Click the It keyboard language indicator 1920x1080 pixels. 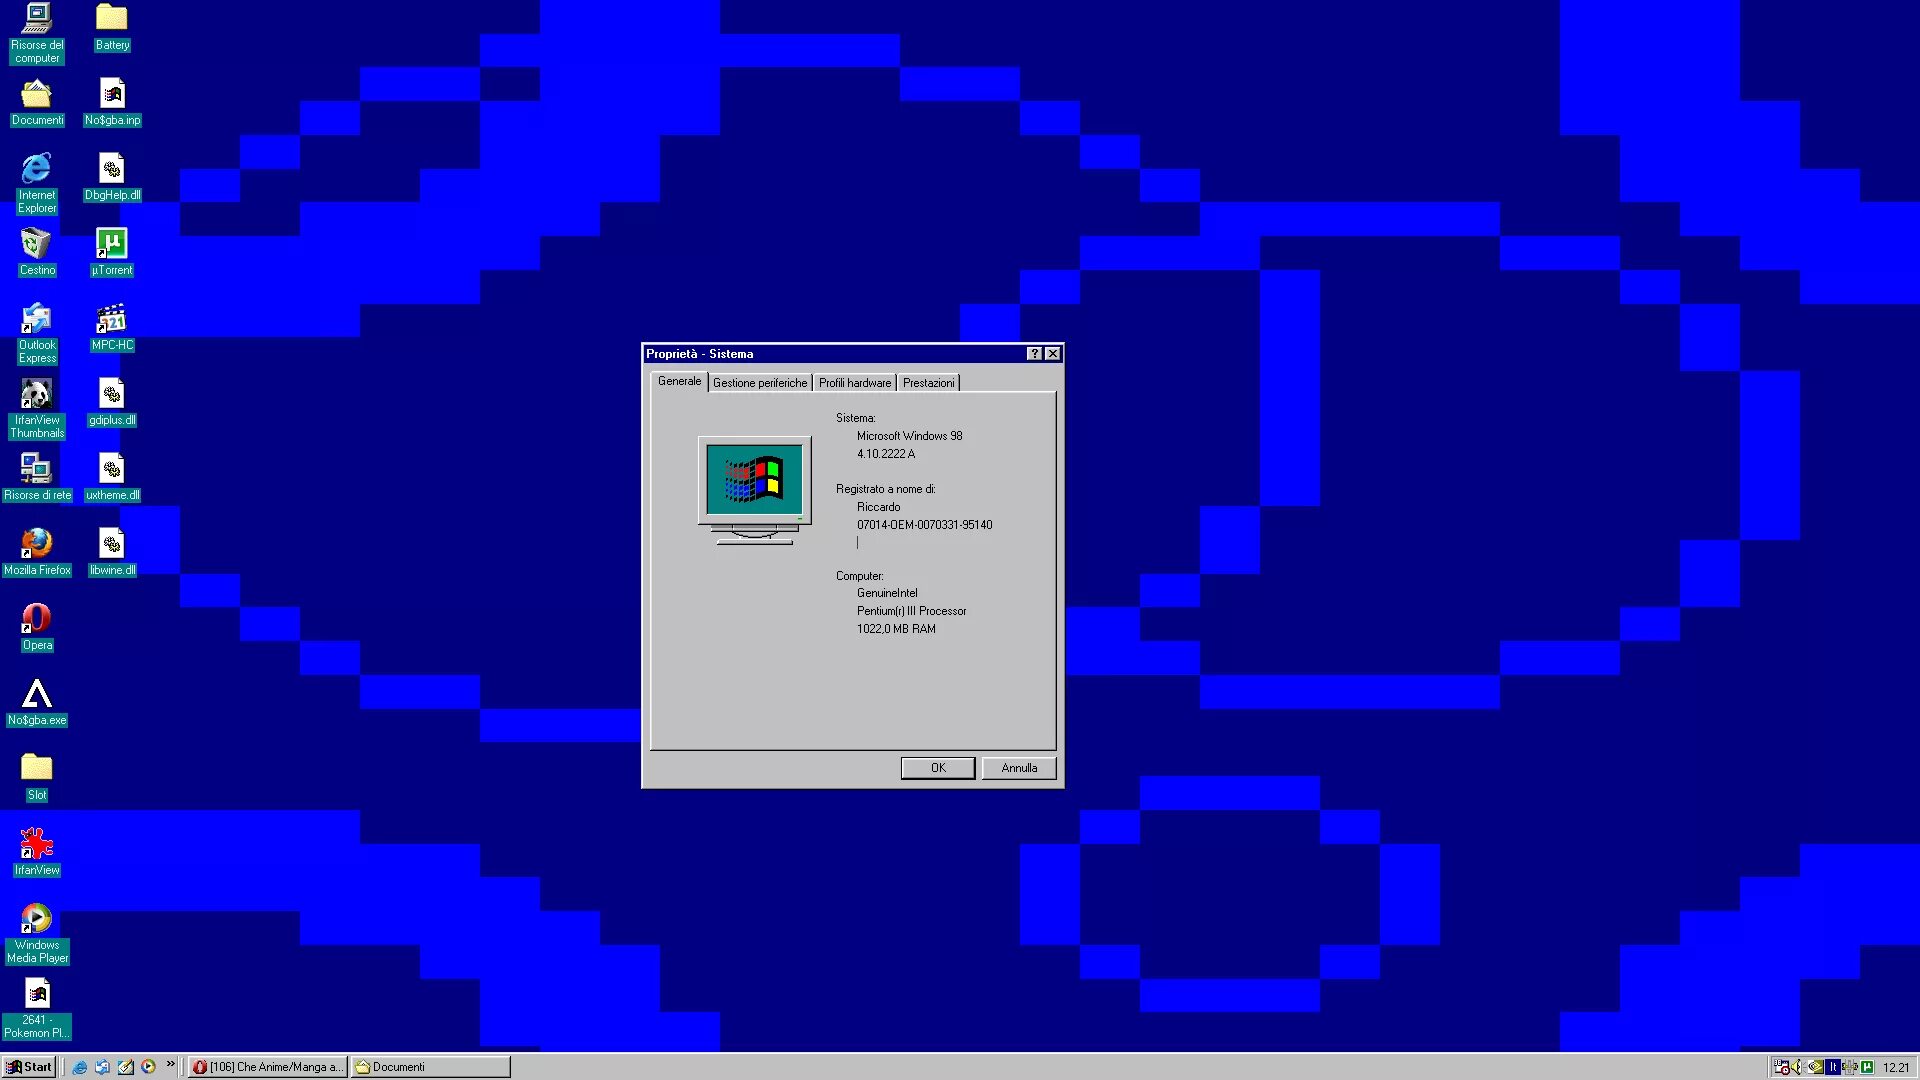(x=1833, y=1067)
